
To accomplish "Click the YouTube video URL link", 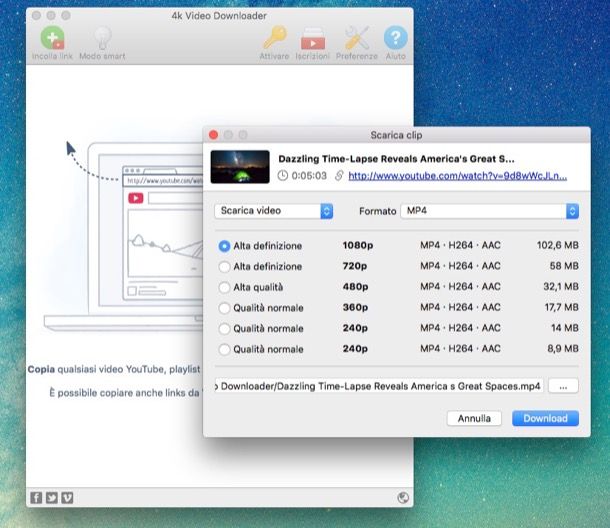I will (458, 176).
